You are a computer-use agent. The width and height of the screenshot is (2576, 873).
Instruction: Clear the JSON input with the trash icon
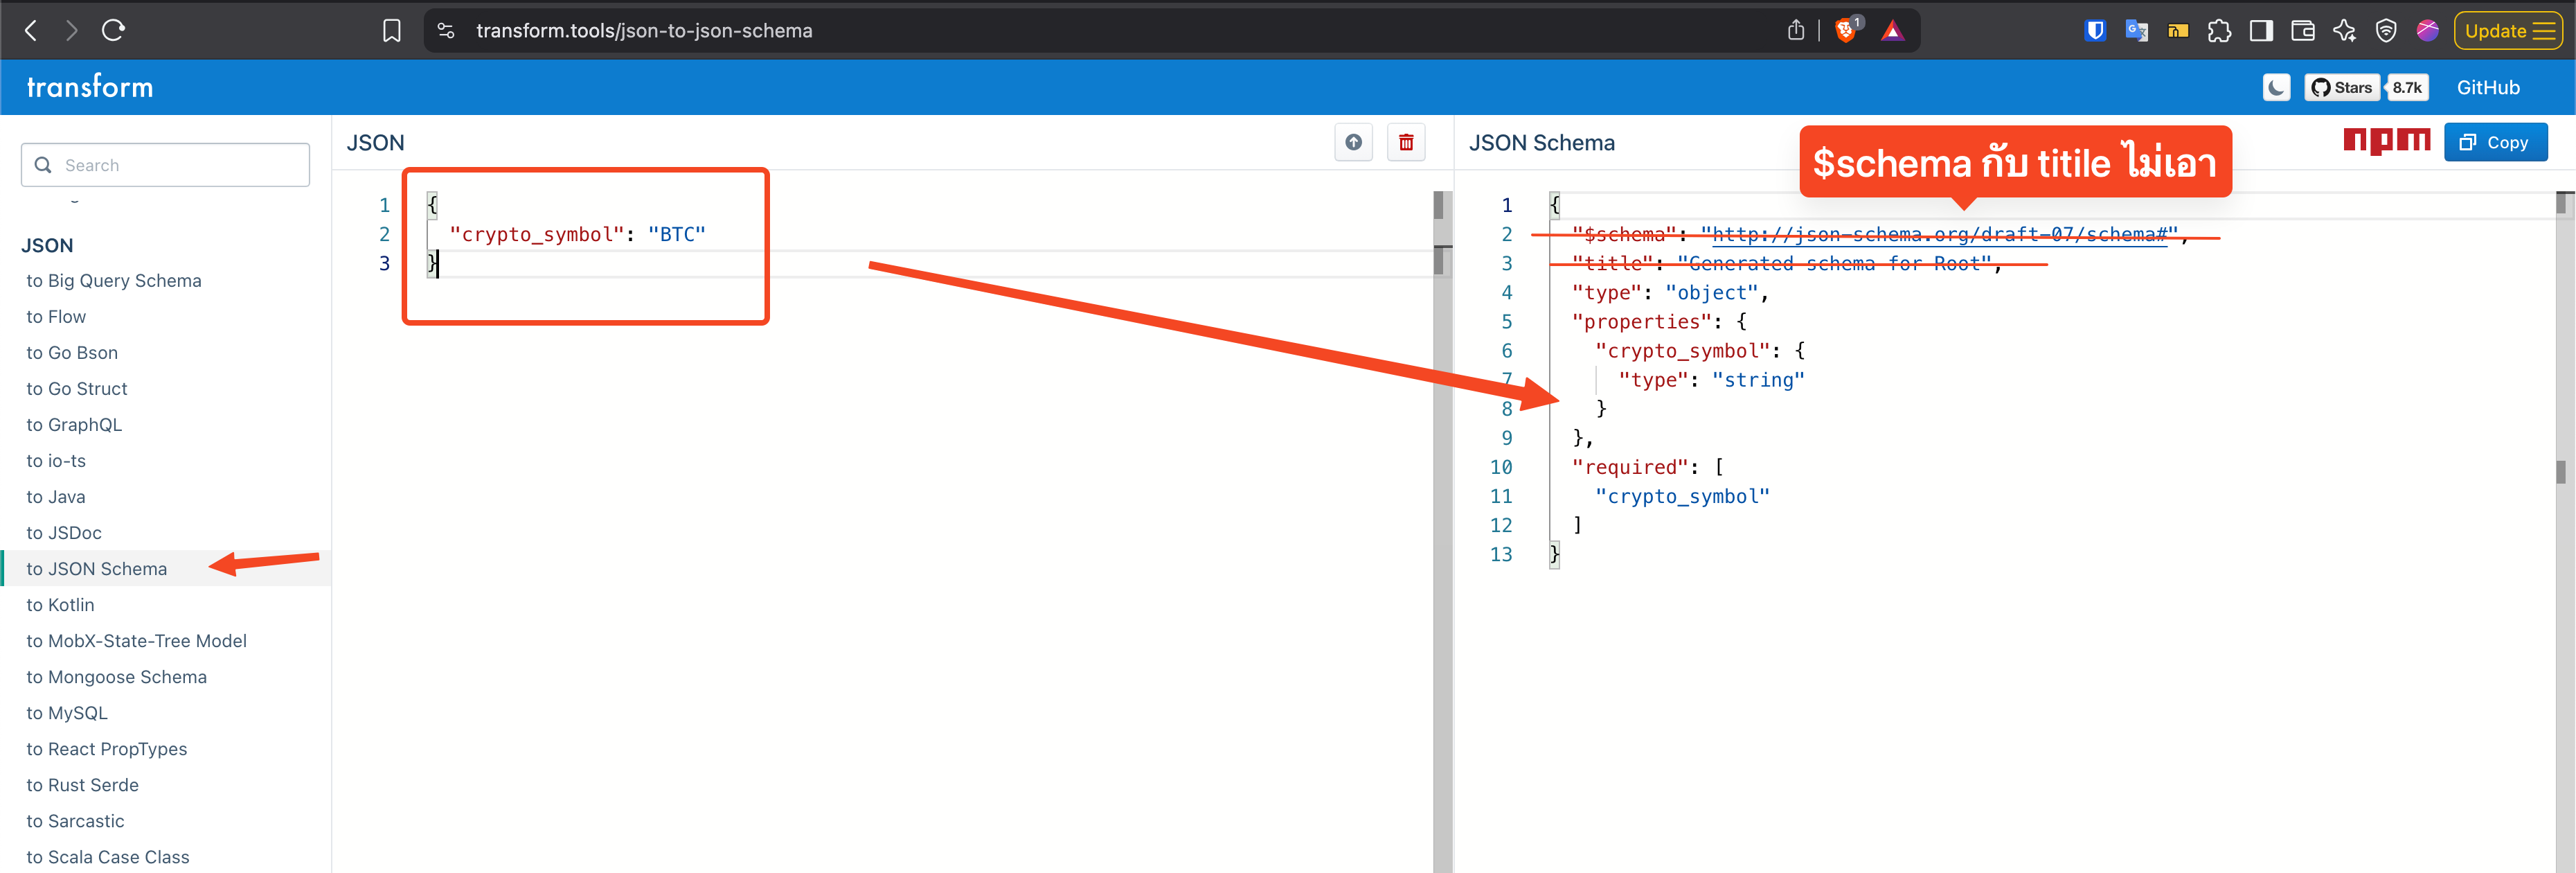click(x=1406, y=142)
